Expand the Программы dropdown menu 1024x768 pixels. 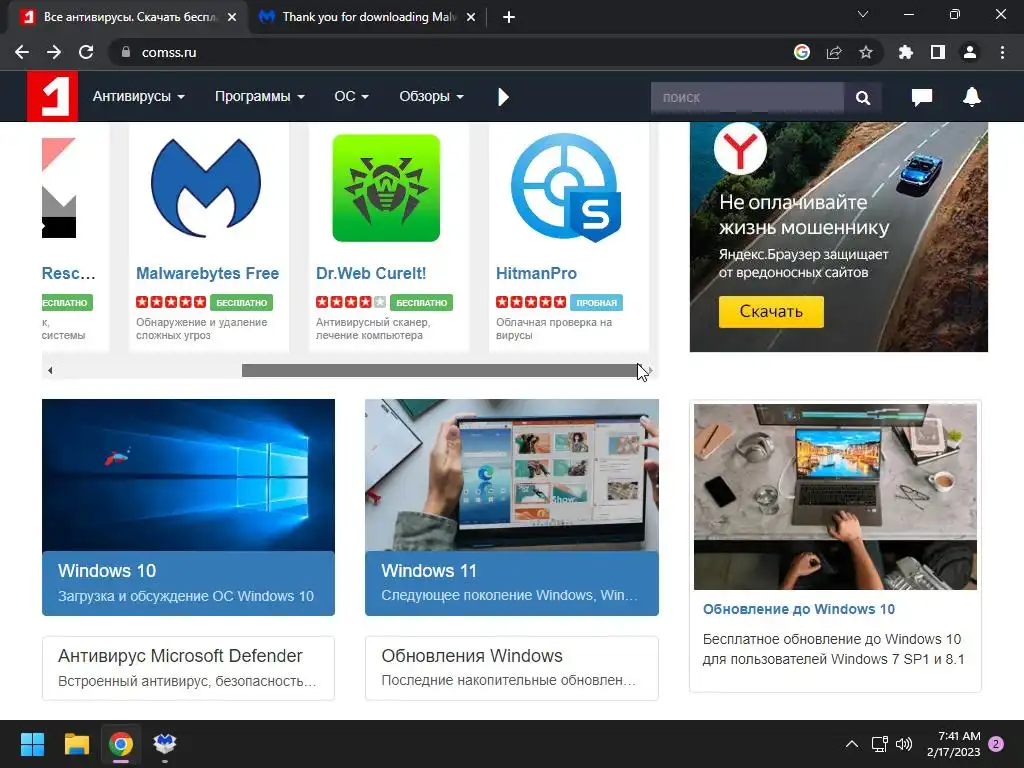tap(260, 97)
